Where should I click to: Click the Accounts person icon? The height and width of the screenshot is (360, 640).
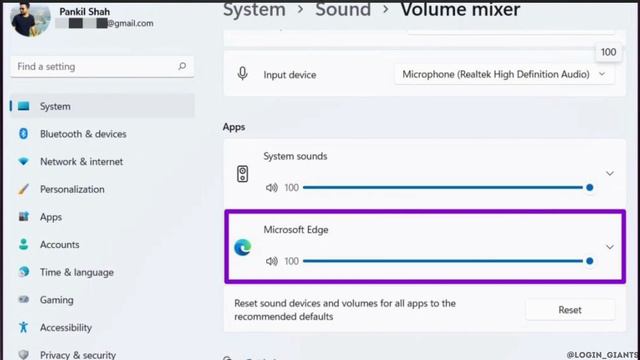tap(24, 244)
